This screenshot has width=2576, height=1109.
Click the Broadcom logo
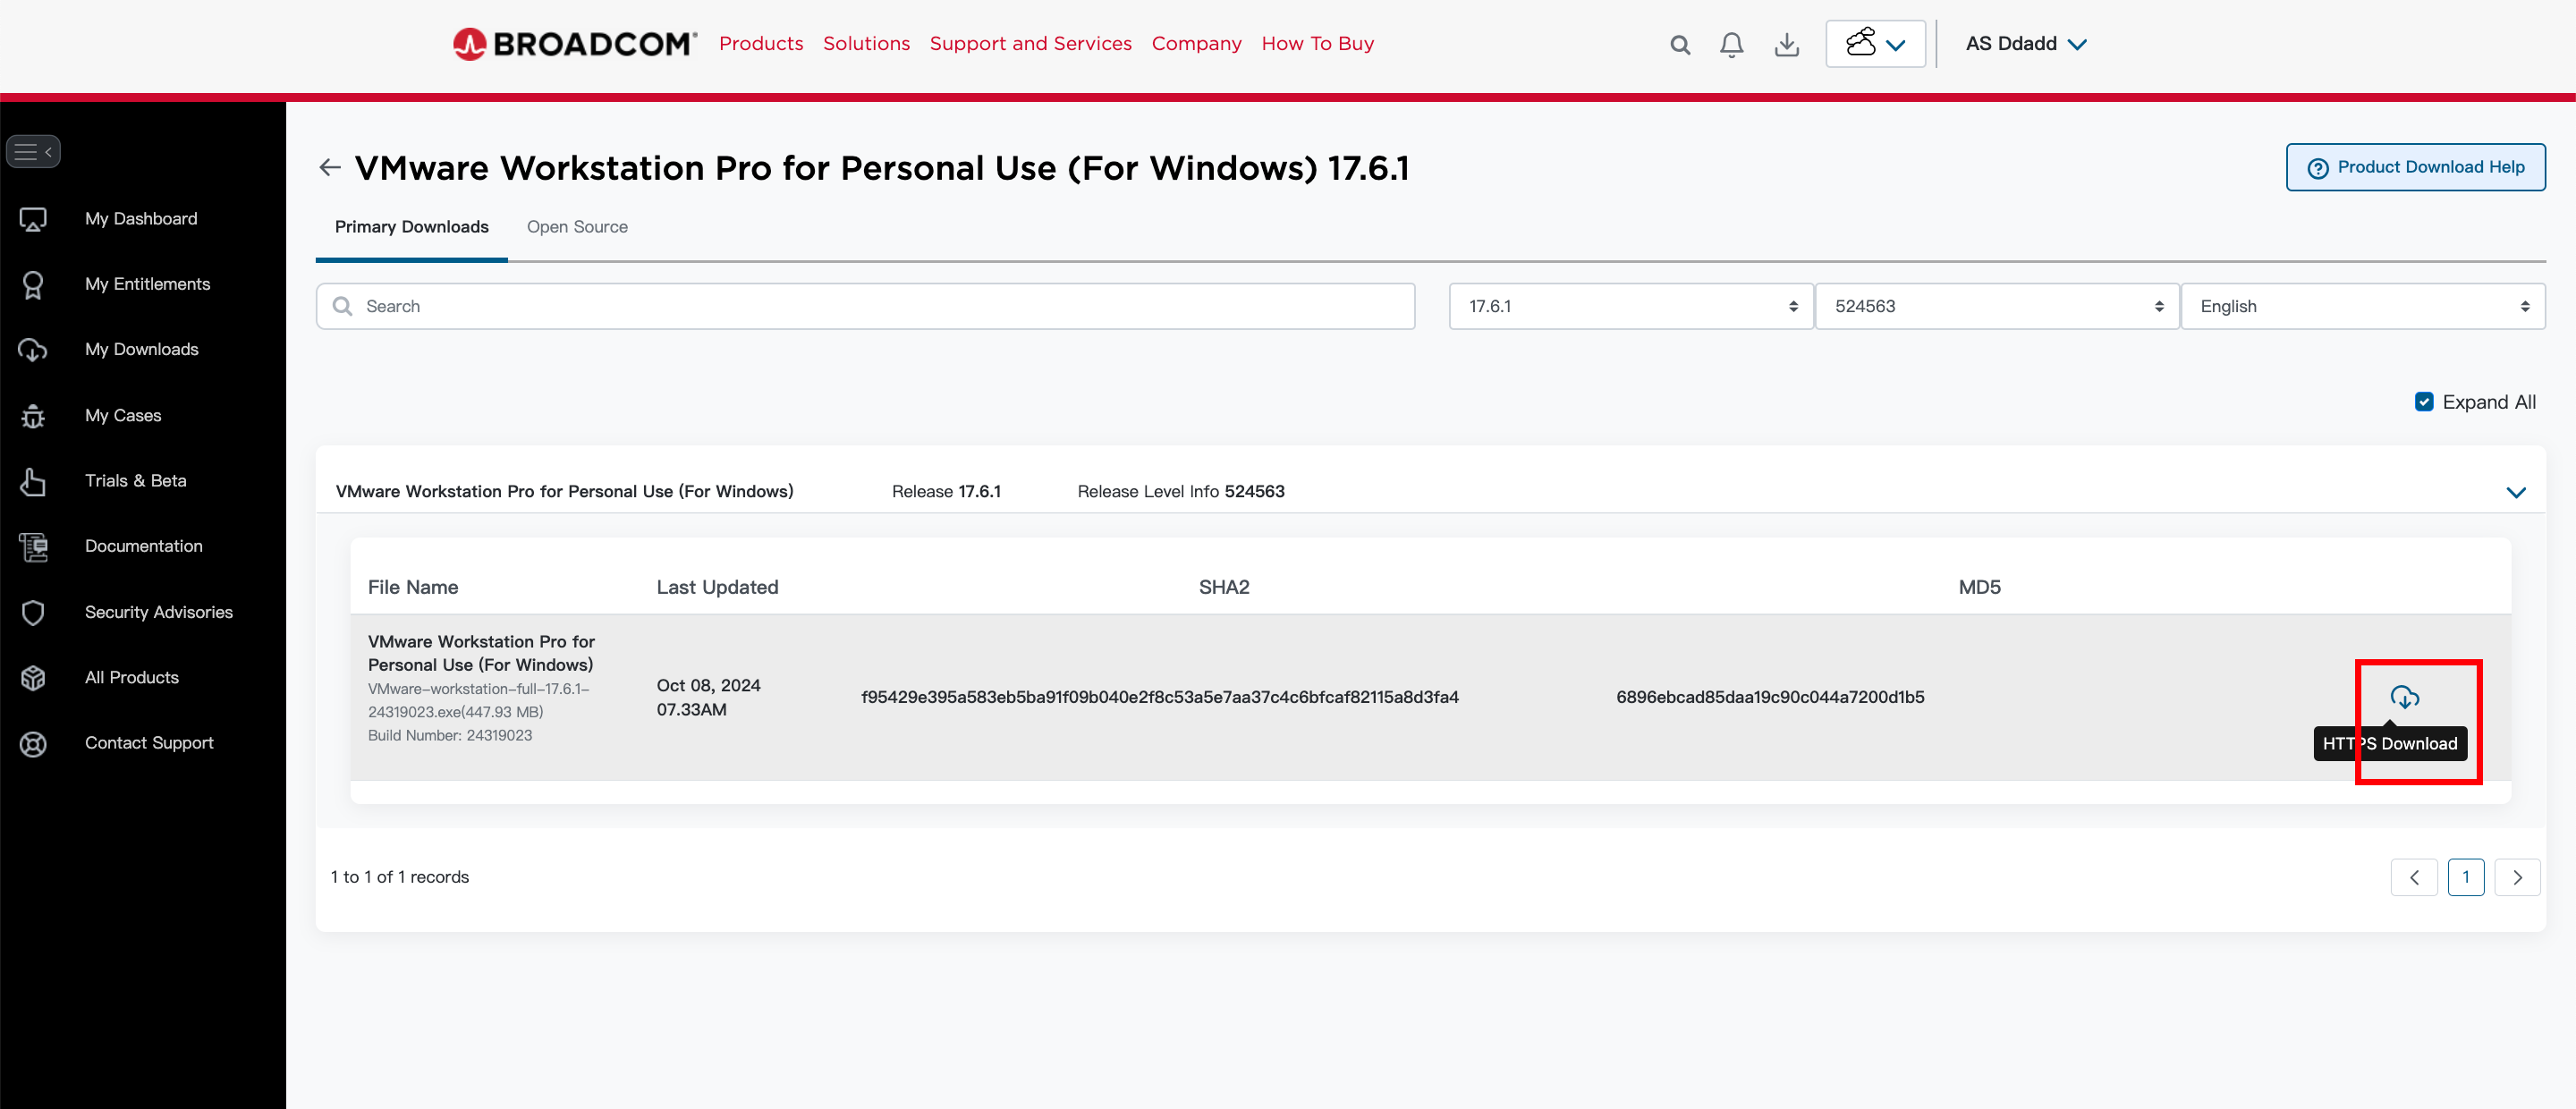click(574, 44)
